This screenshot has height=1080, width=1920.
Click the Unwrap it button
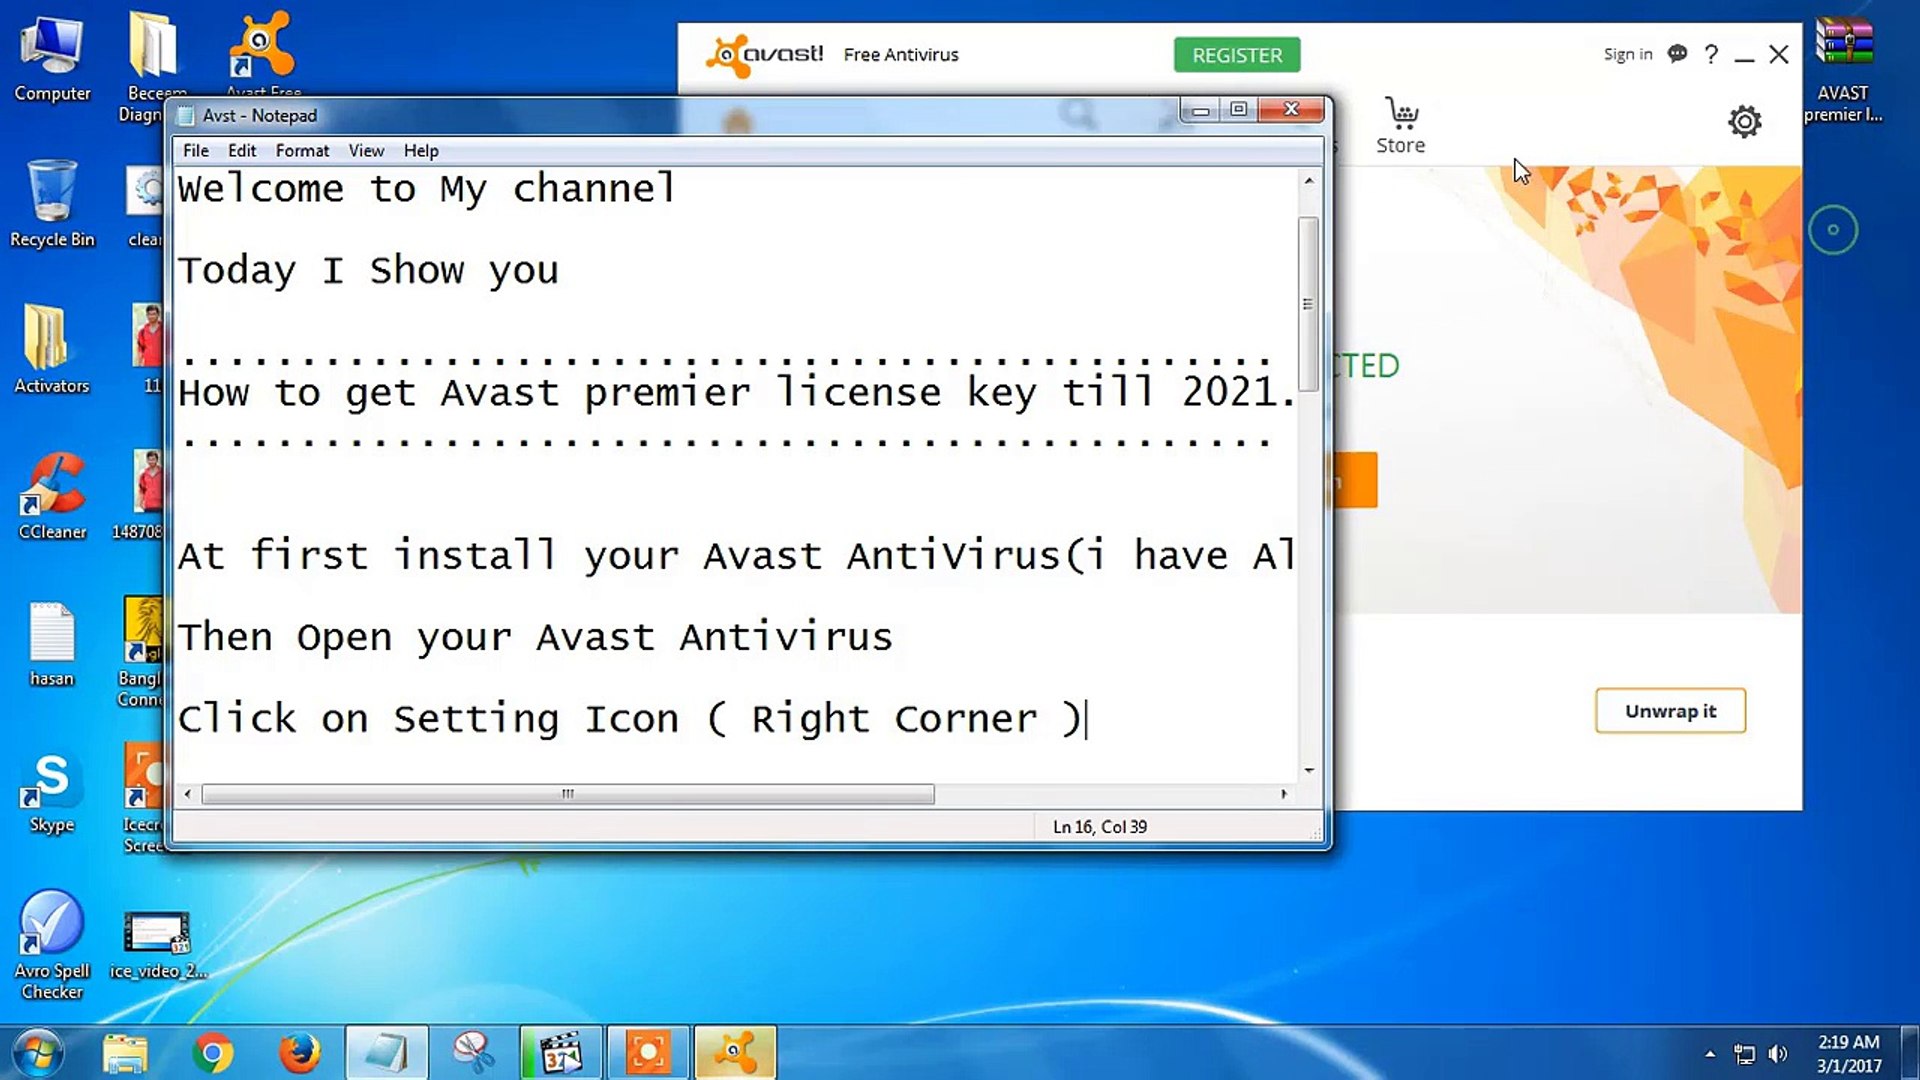coord(1670,711)
